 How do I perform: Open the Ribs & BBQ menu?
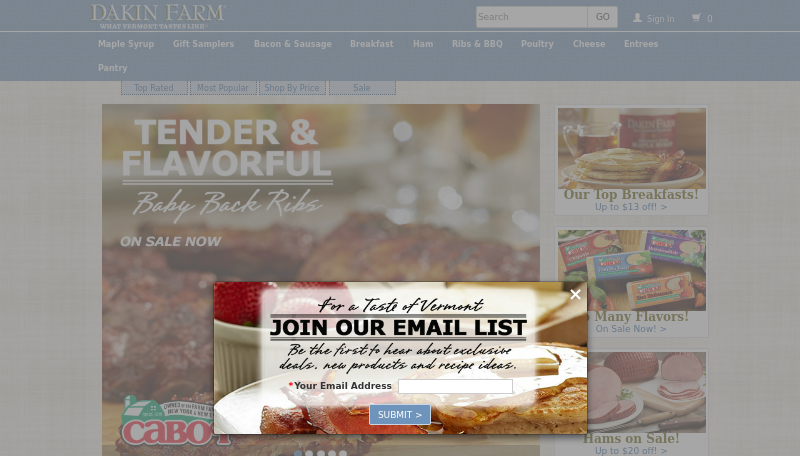[477, 44]
